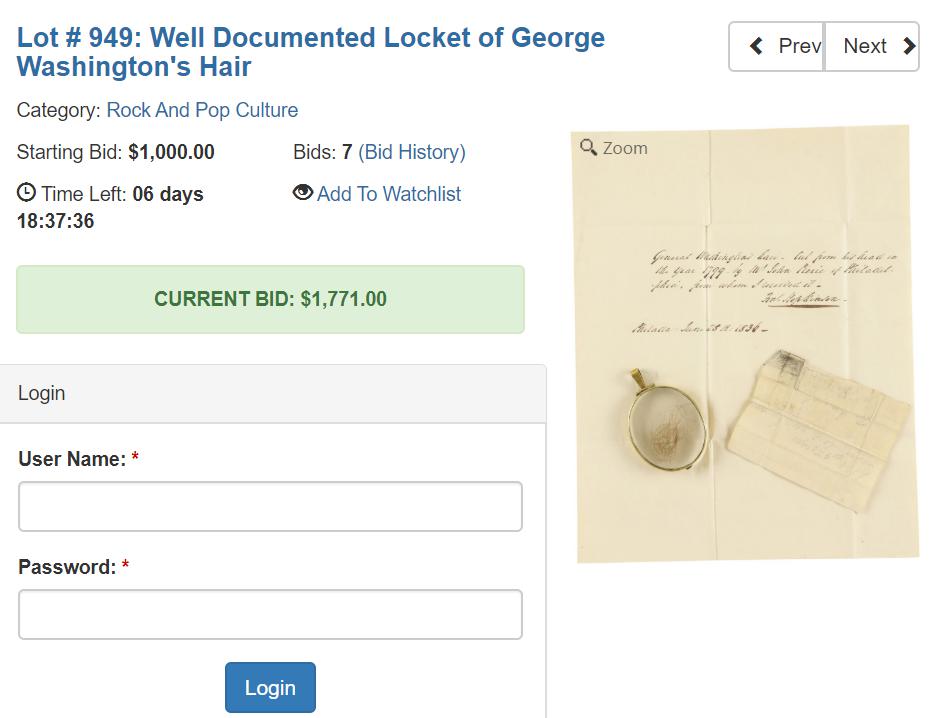
Task: Open the Rock And Pop Culture category
Action: [x=202, y=110]
